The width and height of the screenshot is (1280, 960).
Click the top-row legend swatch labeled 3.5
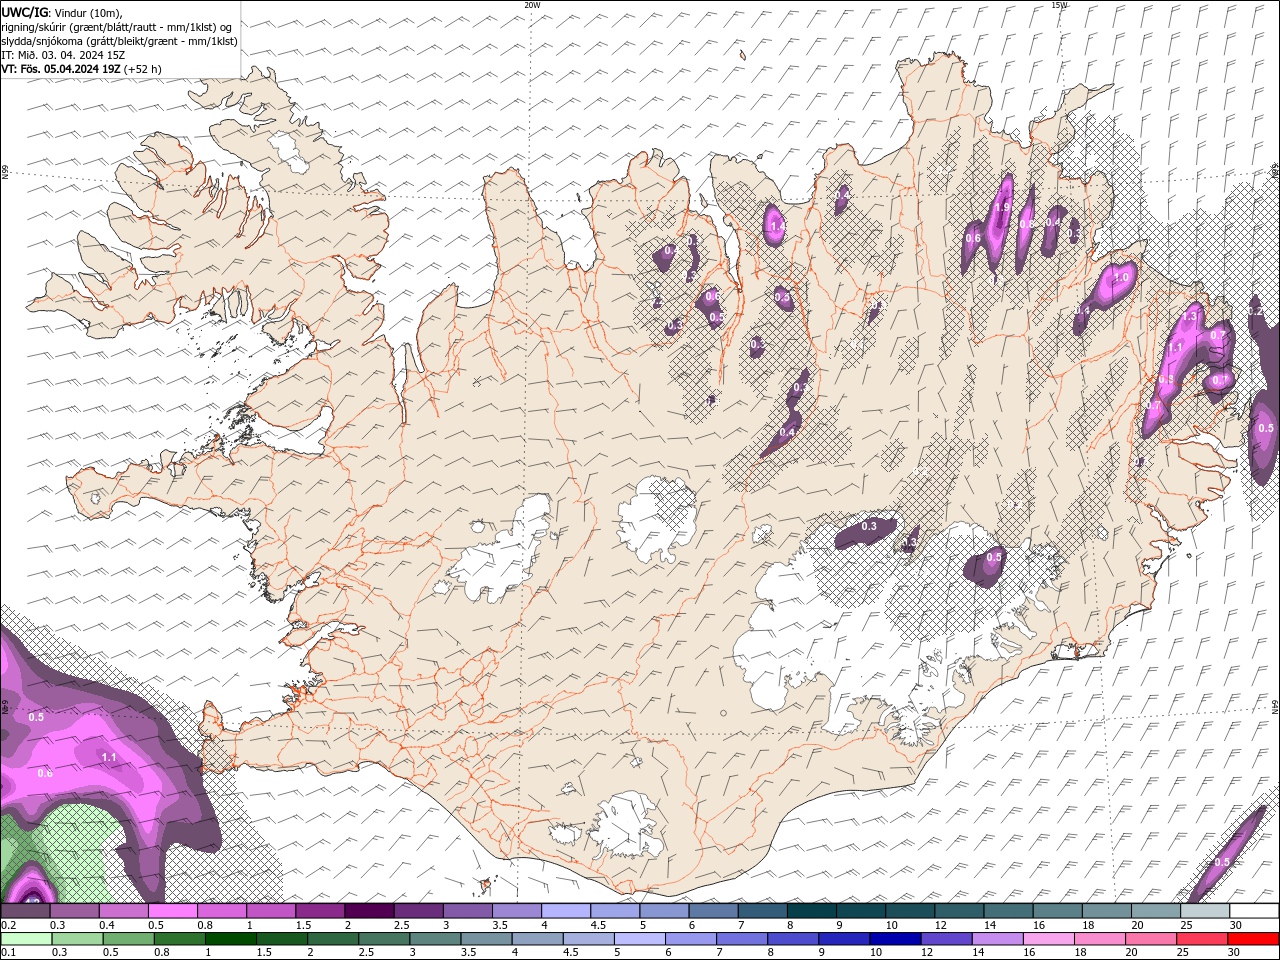coord(516,911)
